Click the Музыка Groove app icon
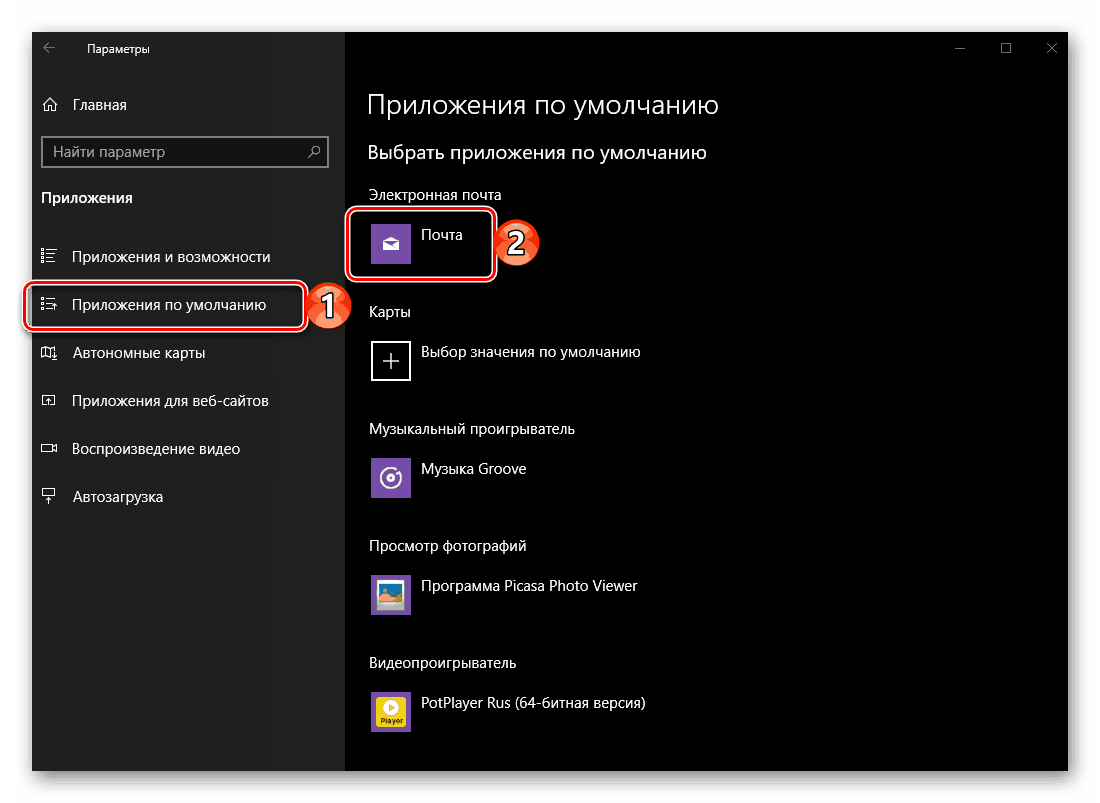 point(390,477)
